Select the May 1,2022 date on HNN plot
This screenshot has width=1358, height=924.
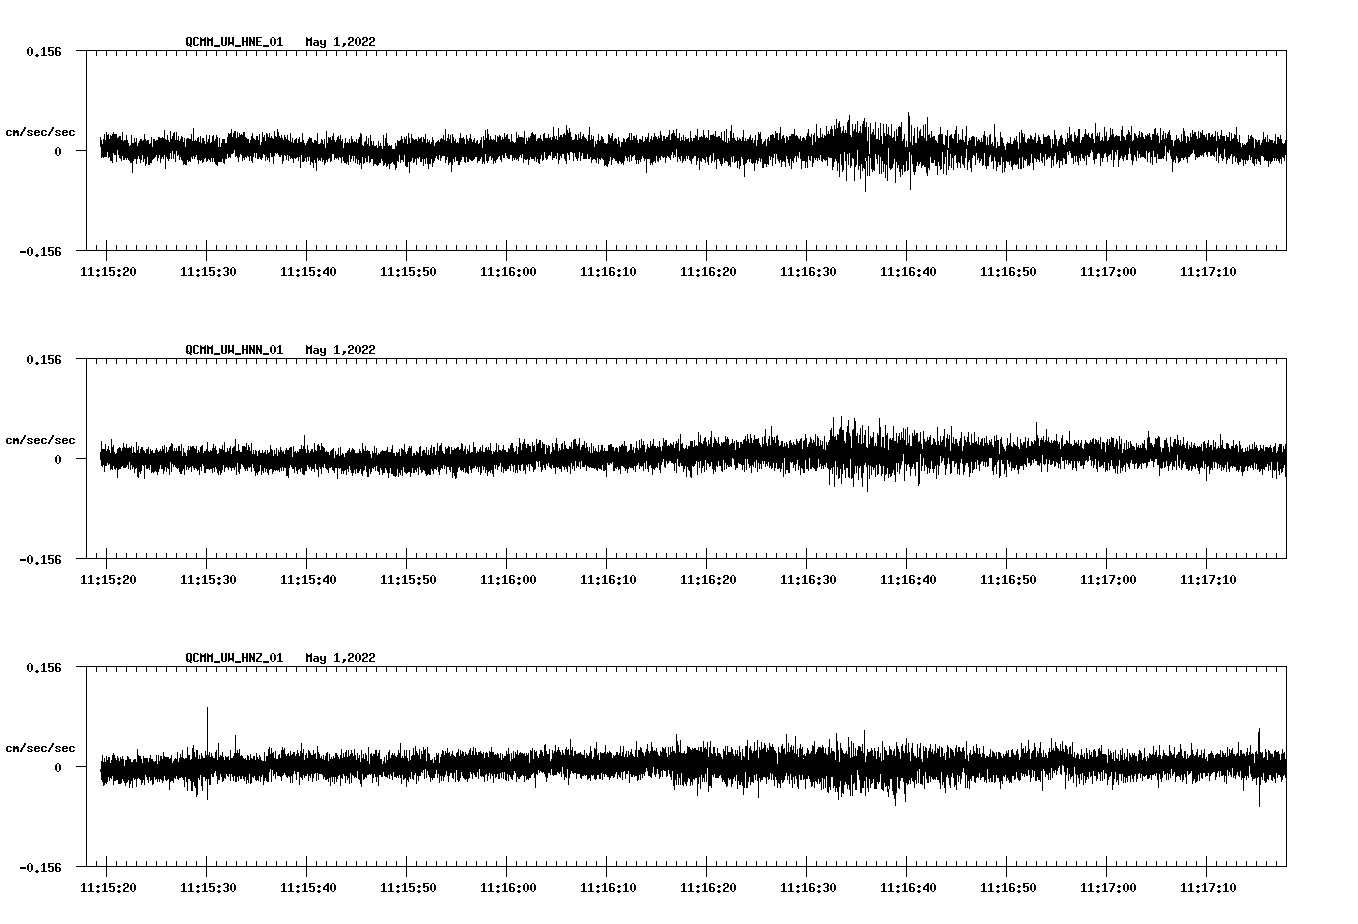[341, 350]
